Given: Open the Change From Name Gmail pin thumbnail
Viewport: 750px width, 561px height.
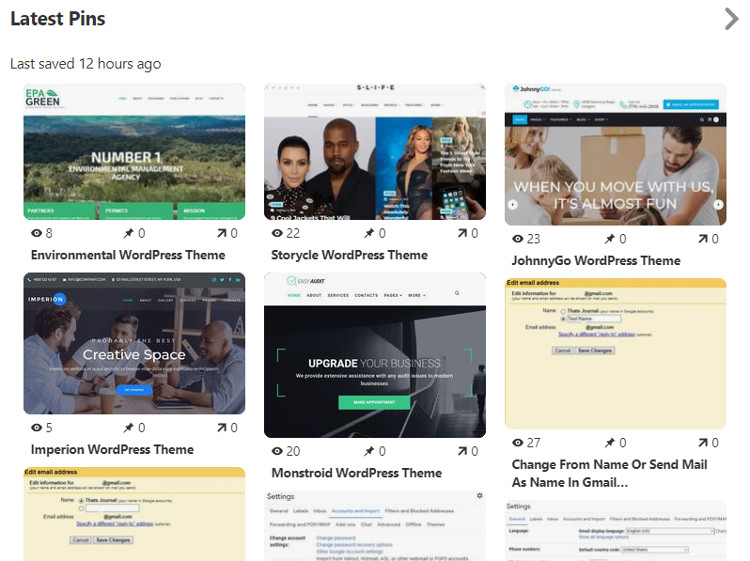Looking at the screenshot, I should [616, 354].
